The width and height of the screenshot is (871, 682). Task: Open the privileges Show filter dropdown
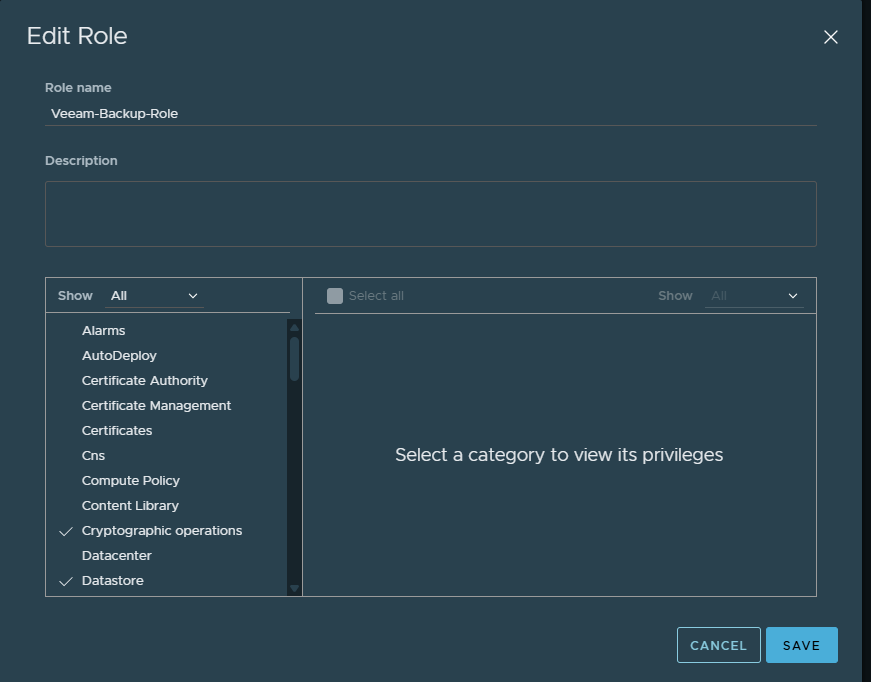tap(754, 296)
